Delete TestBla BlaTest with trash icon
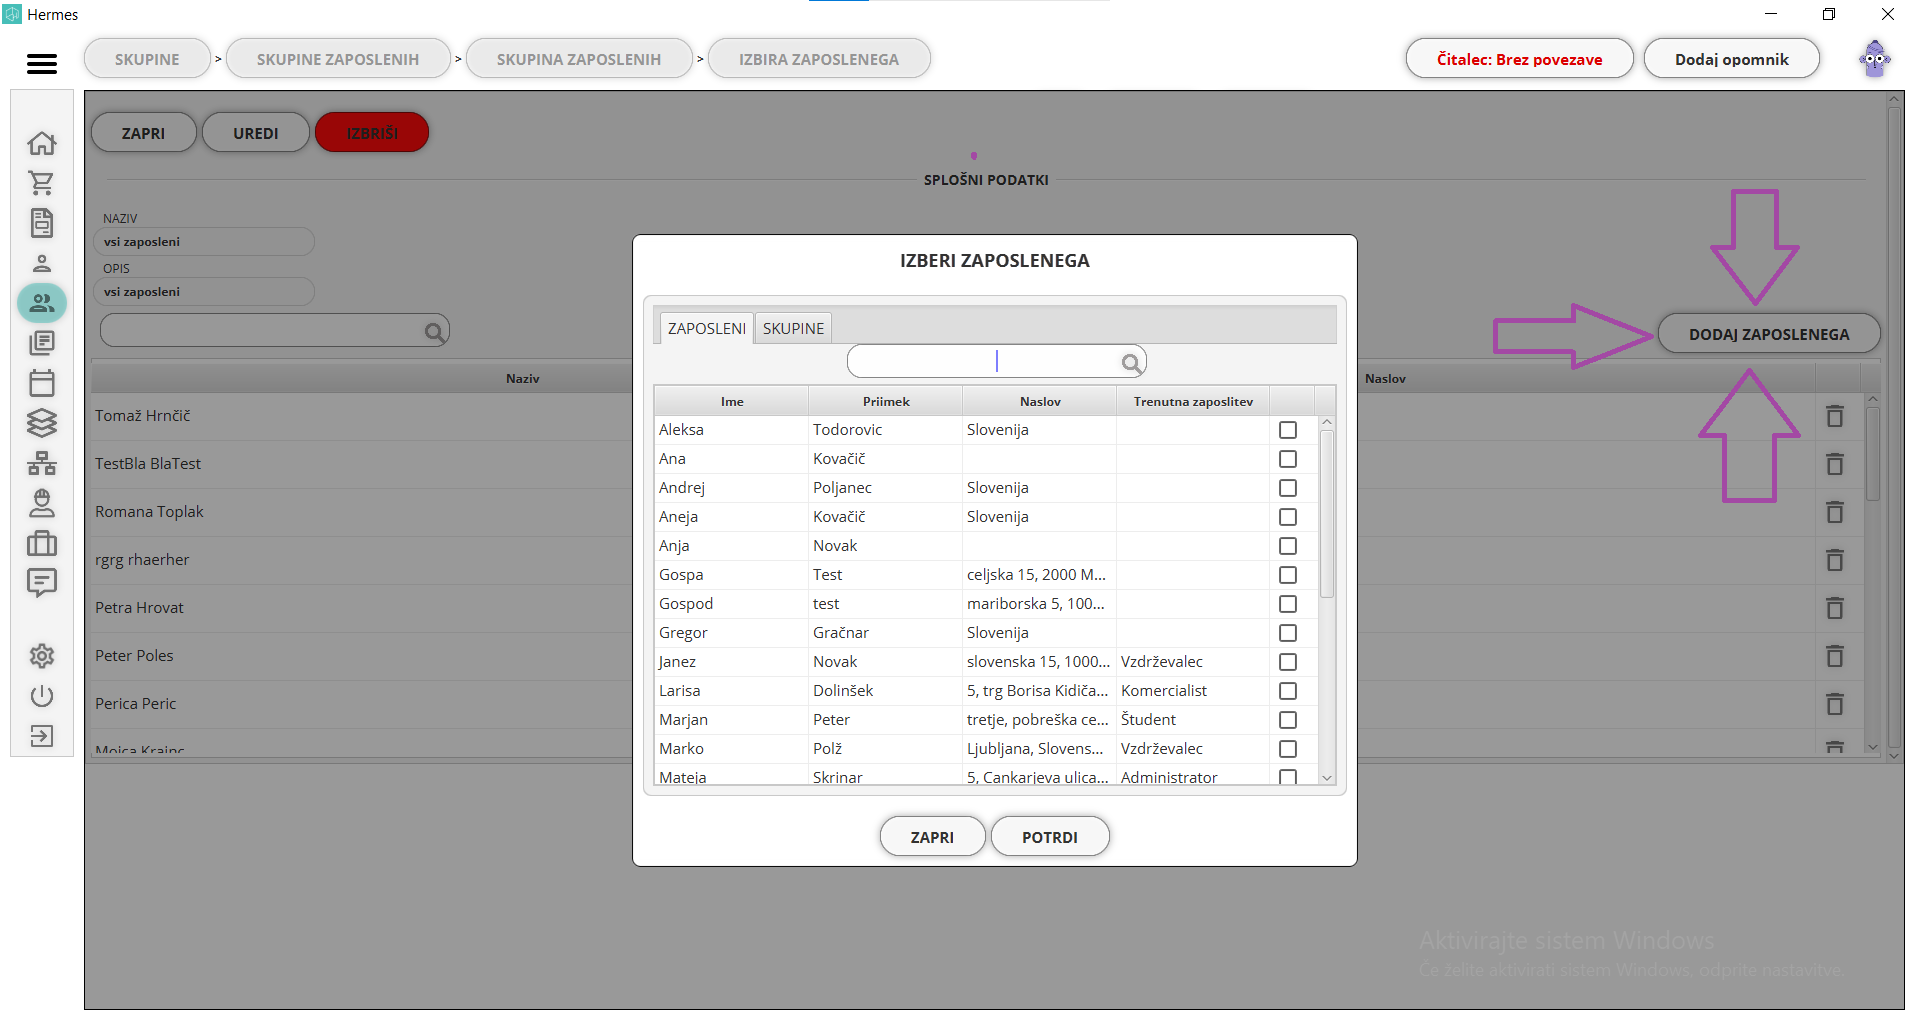 click(1835, 464)
